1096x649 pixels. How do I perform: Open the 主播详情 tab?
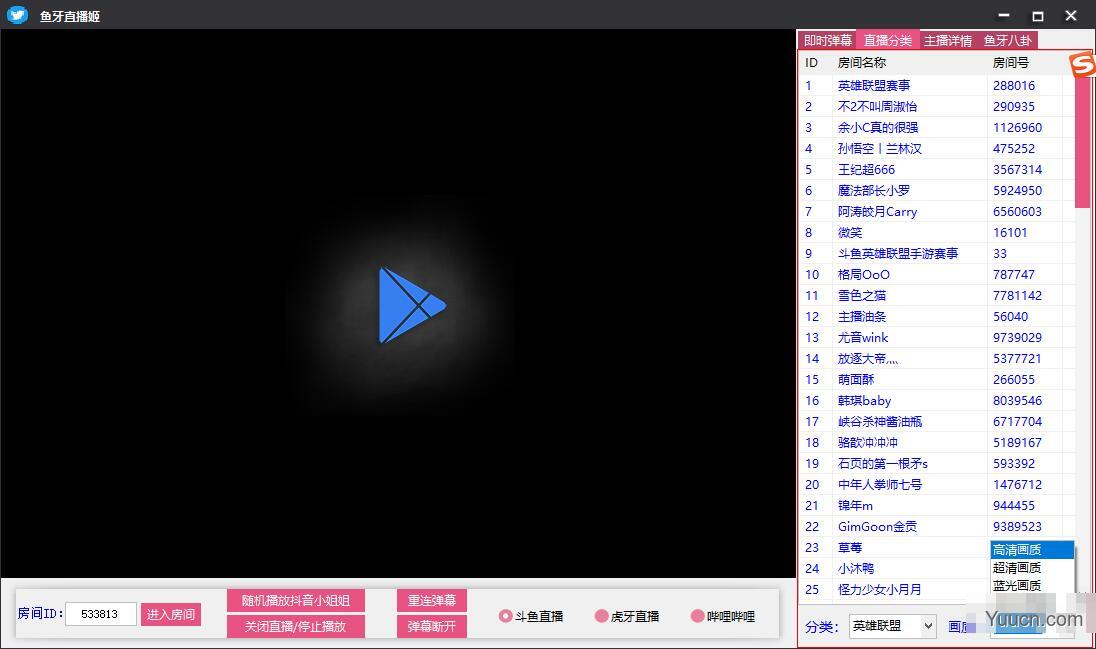pyautogui.click(x=947, y=40)
